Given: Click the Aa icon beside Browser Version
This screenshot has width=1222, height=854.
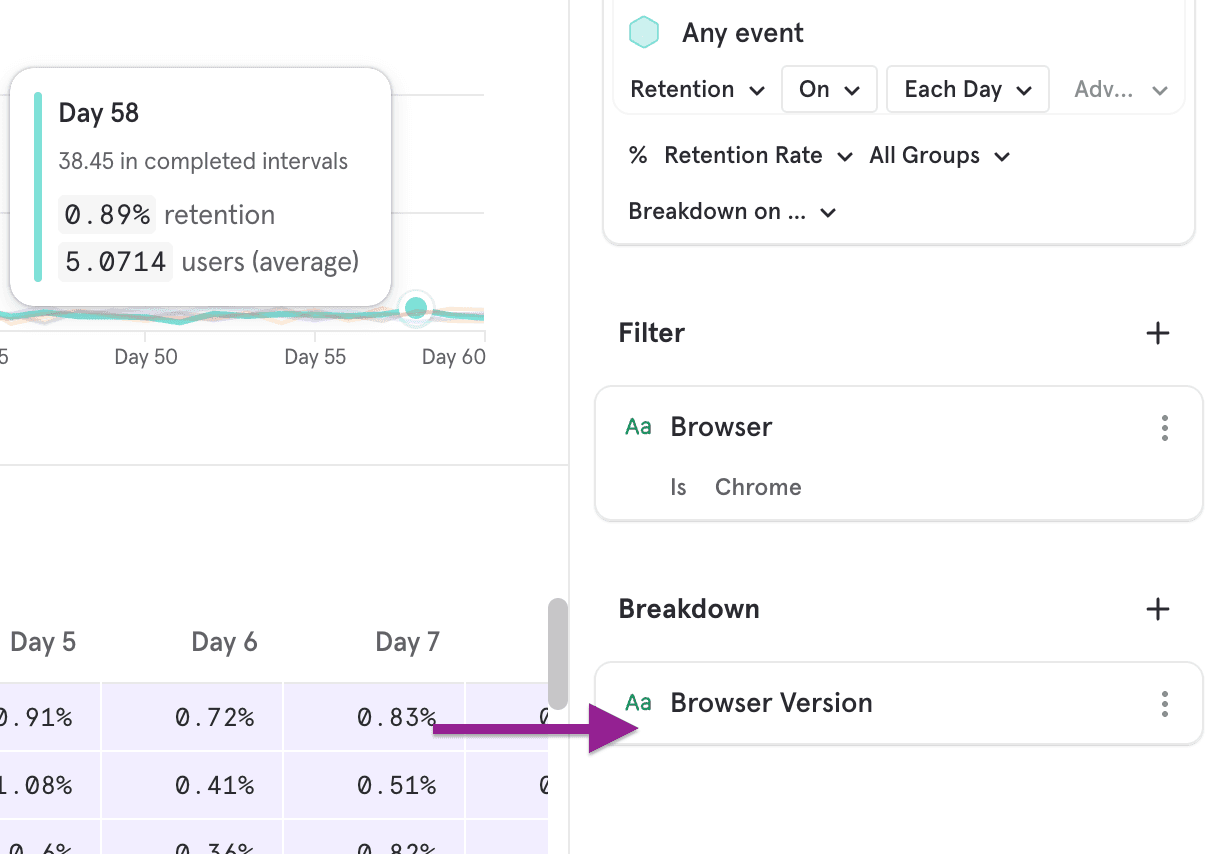Looking at the screenshot, I should [638, 703].
